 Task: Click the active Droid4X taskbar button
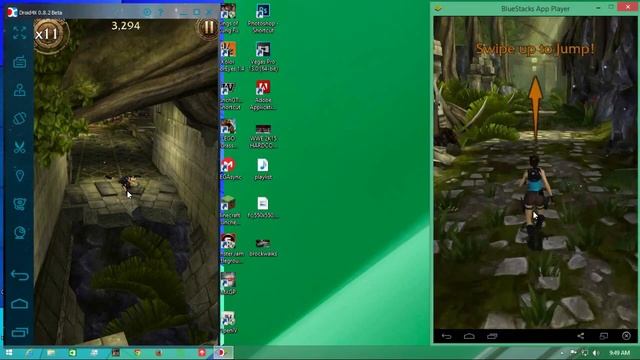point(222,352)
